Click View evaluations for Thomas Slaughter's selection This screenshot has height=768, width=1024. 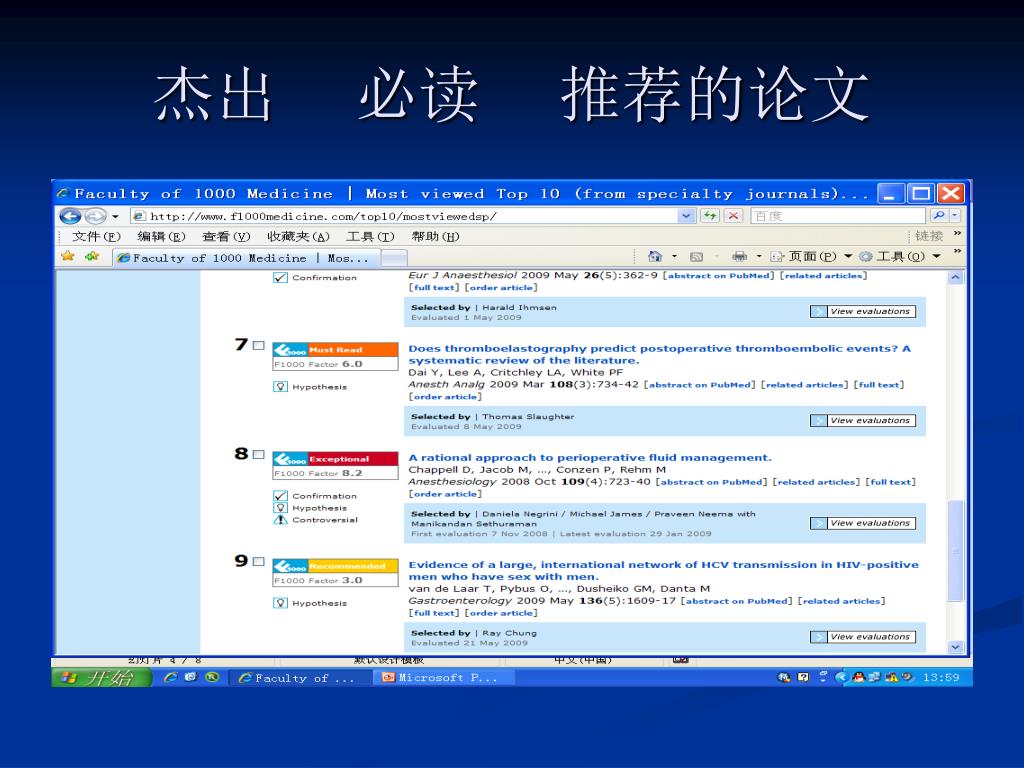pos(863,421)
